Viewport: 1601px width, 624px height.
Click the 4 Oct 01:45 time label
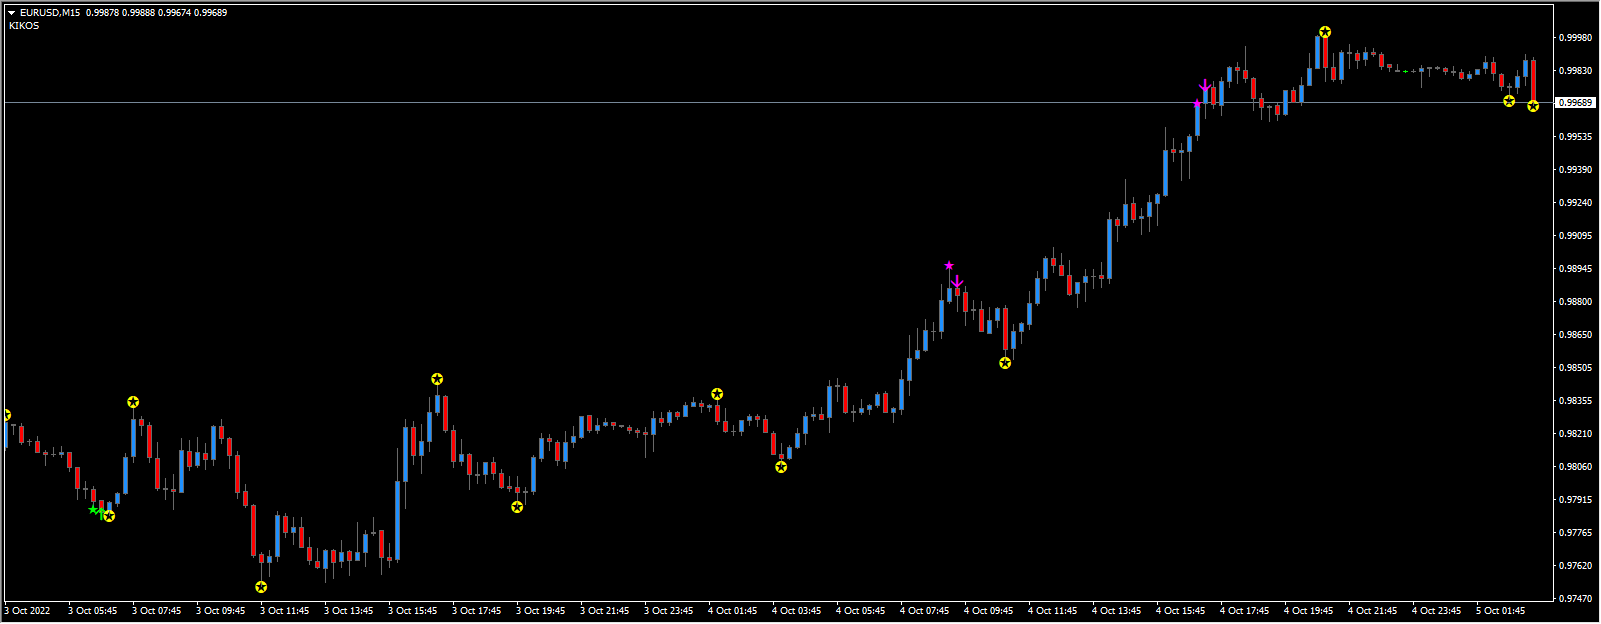point(732,611)
